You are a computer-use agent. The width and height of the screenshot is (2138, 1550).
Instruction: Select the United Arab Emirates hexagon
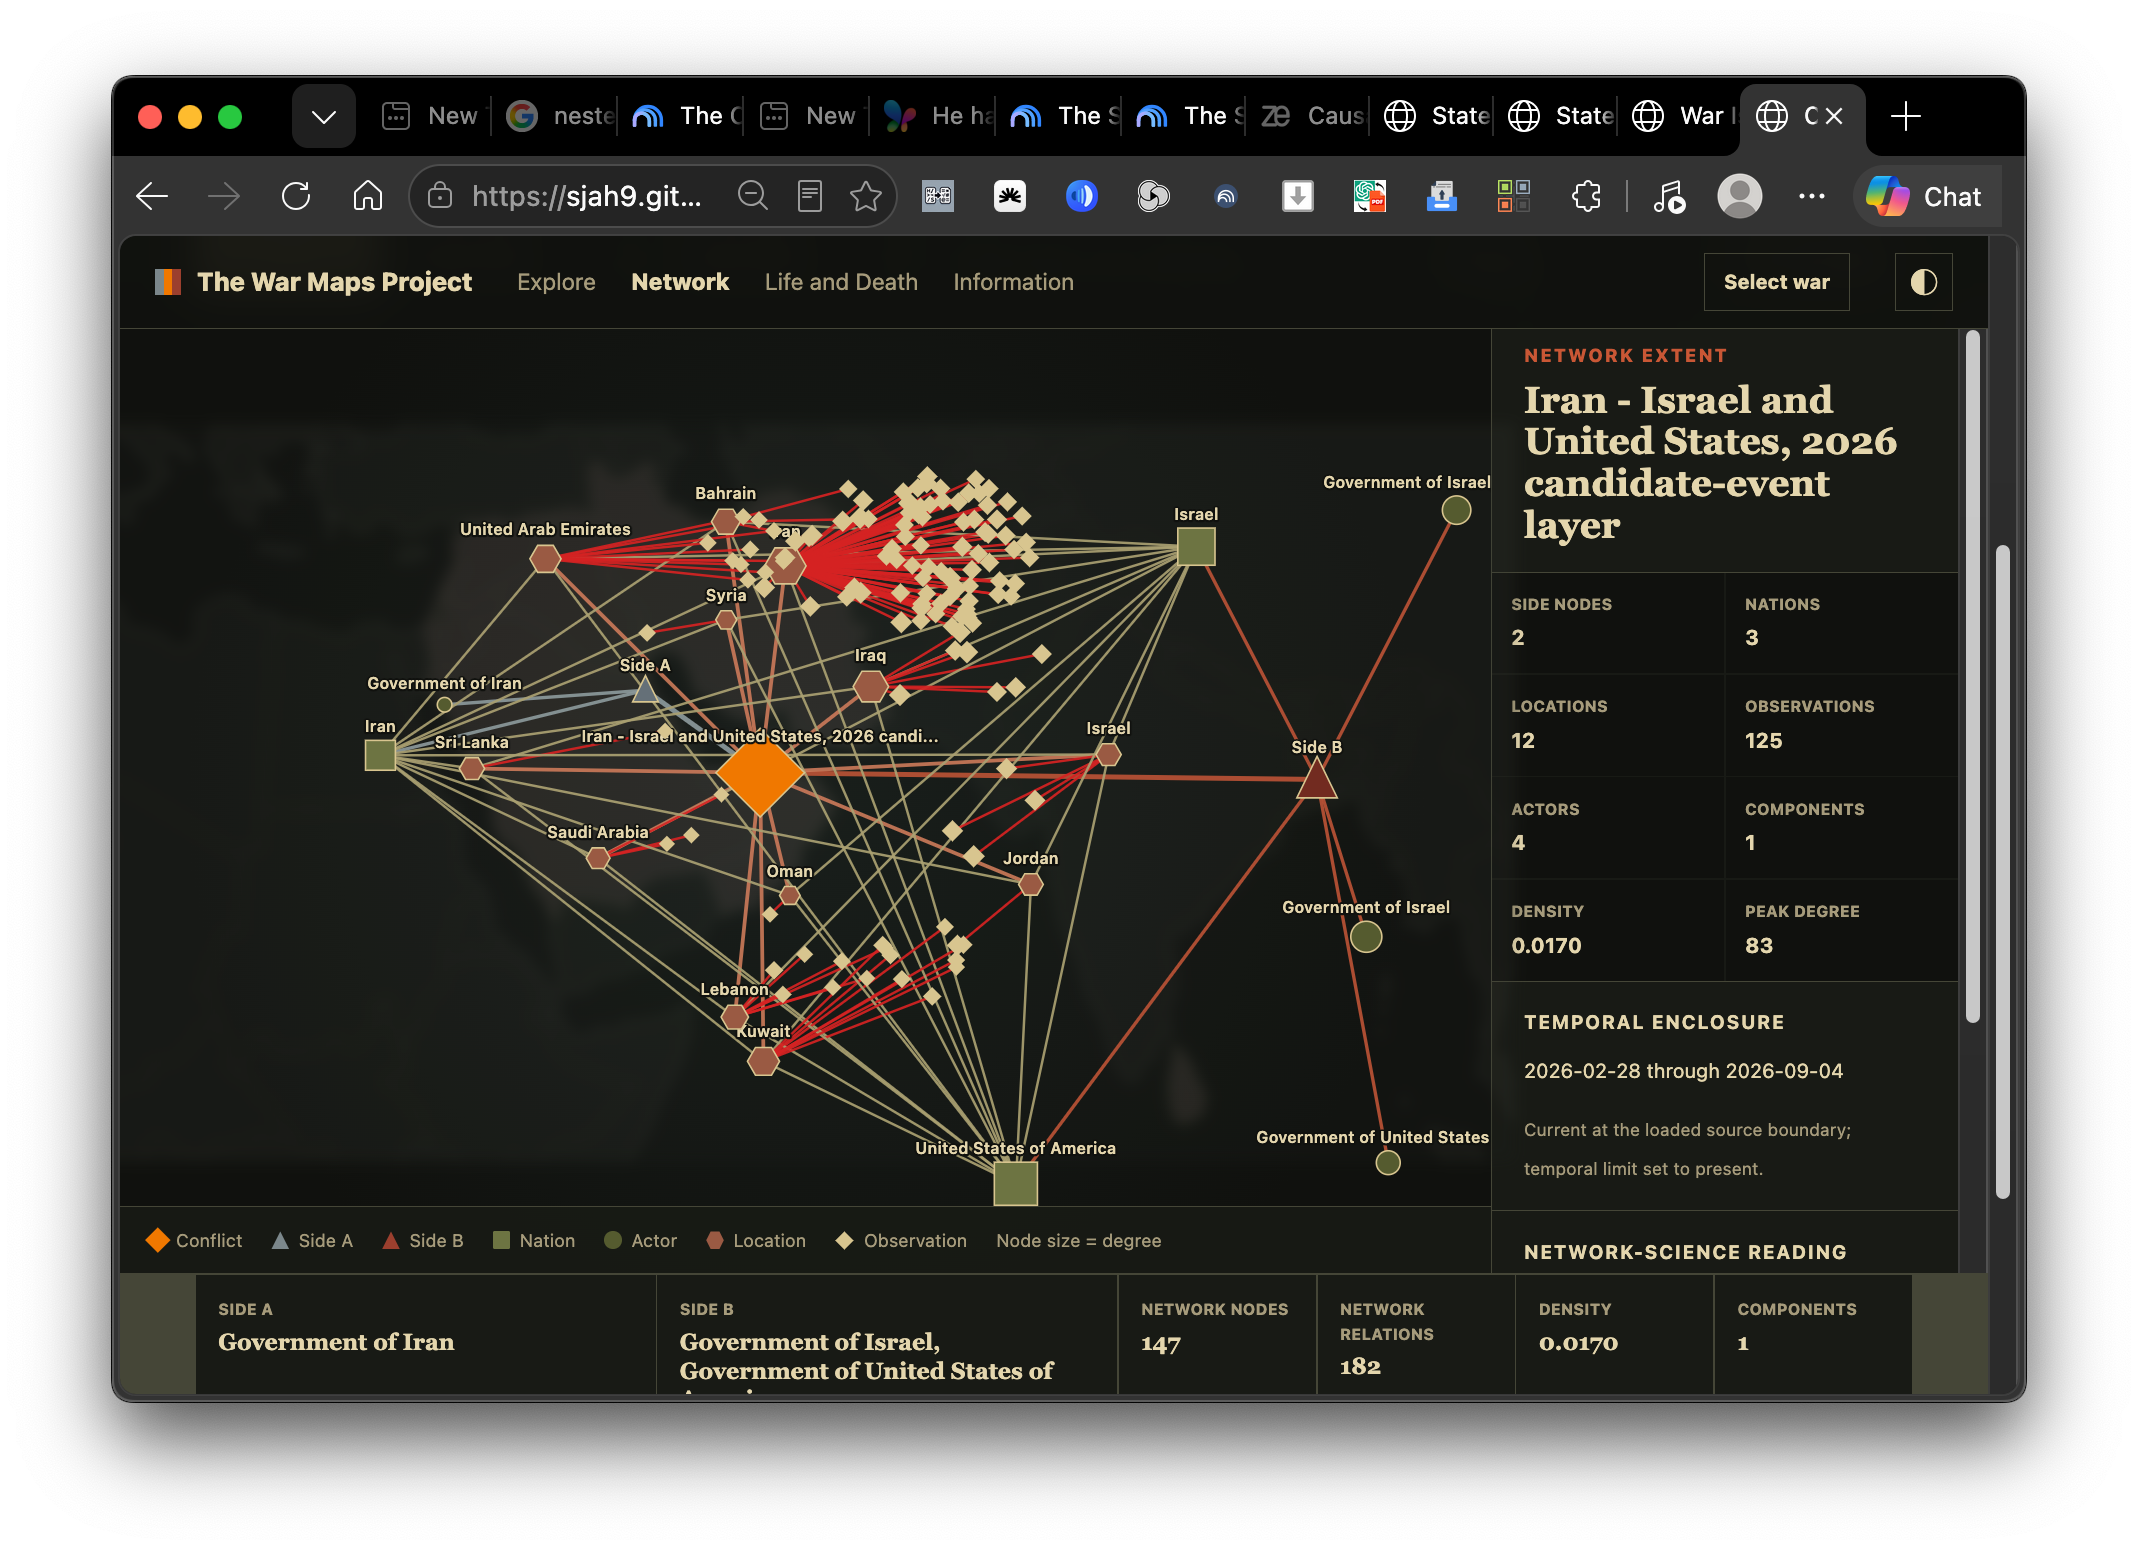click(545, 558)
